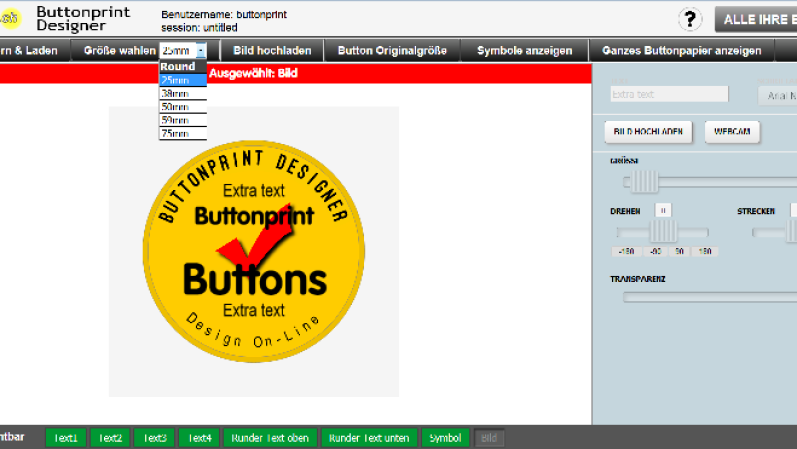Click the Extra text input field
Viewport: 797px width, 449px height.
coord(669,94)
